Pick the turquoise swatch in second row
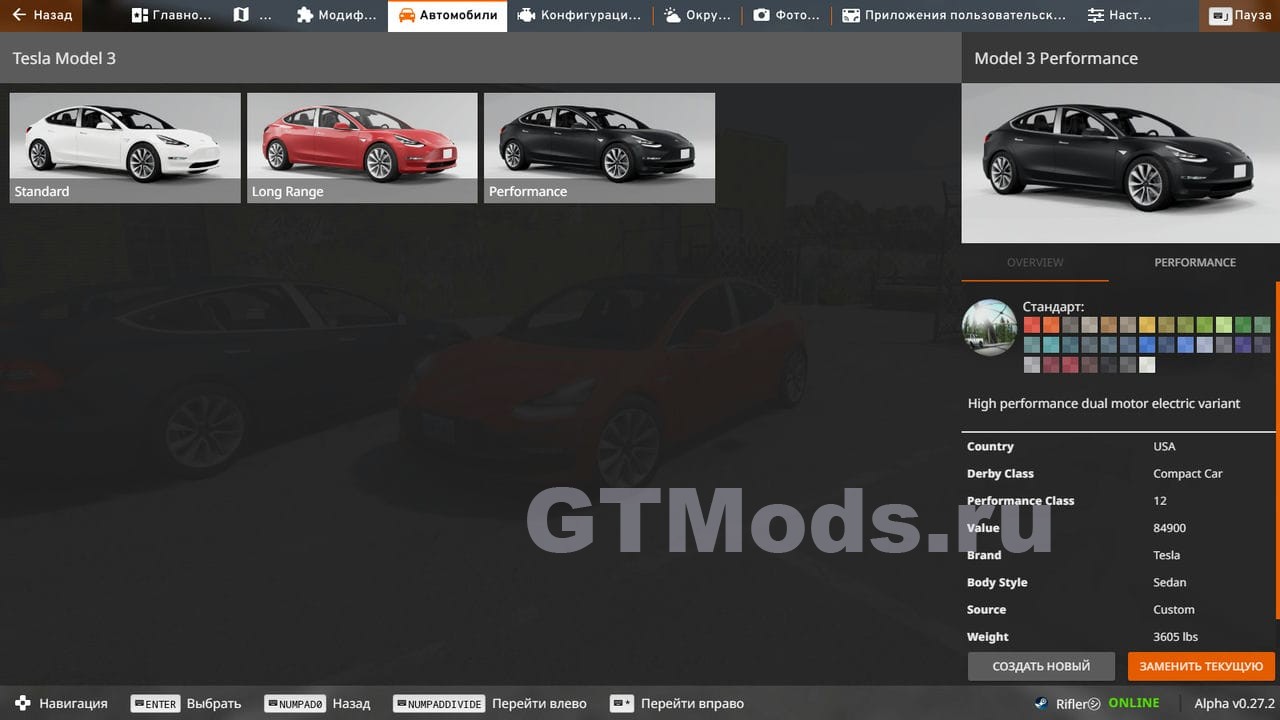The image size is (1280, 720). tap(1051, 344)
